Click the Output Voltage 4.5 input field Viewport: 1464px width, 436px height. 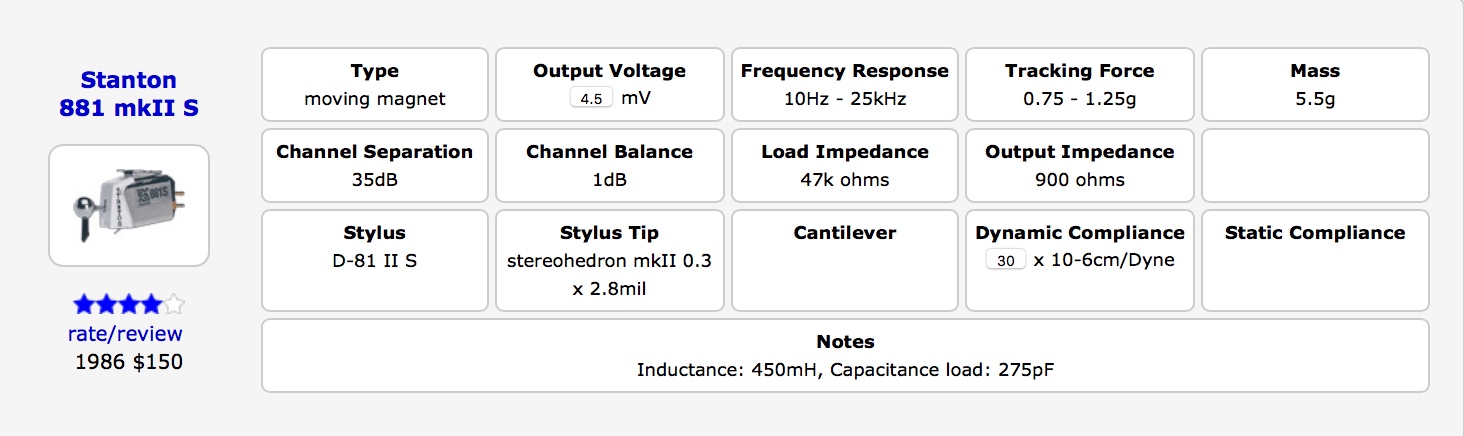pos(591,99)
